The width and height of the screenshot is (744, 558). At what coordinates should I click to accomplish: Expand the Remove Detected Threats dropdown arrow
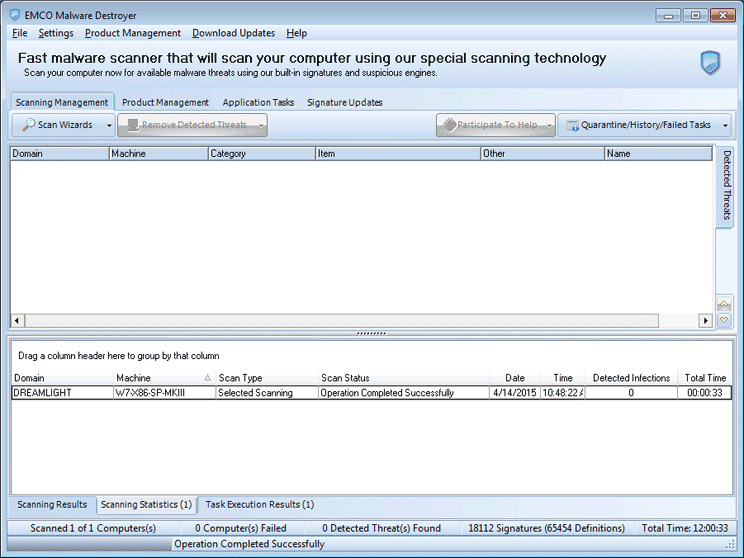coord(261,125)
